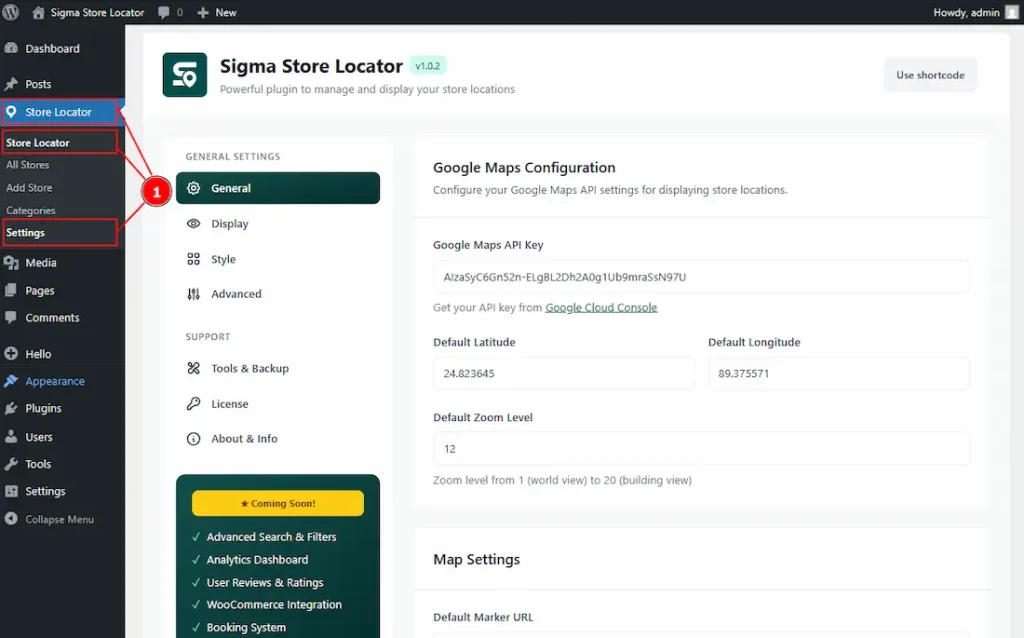Viewport: 1024px width, 638px height.
Task: Click the tools icon beside Tools & Backup
Action: (193, 368)
